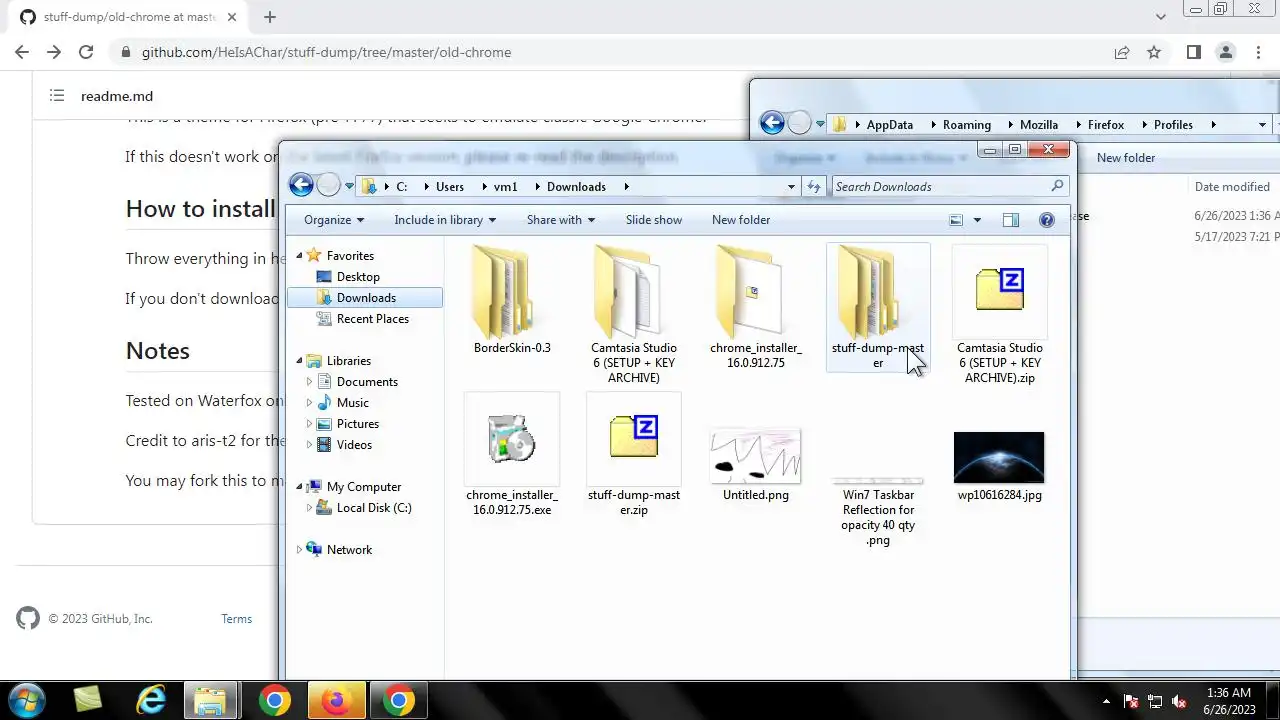Select wp10616284.jpg image thumbnail
The height and width of the screenshot is (720, 1280).
point(999,458)
